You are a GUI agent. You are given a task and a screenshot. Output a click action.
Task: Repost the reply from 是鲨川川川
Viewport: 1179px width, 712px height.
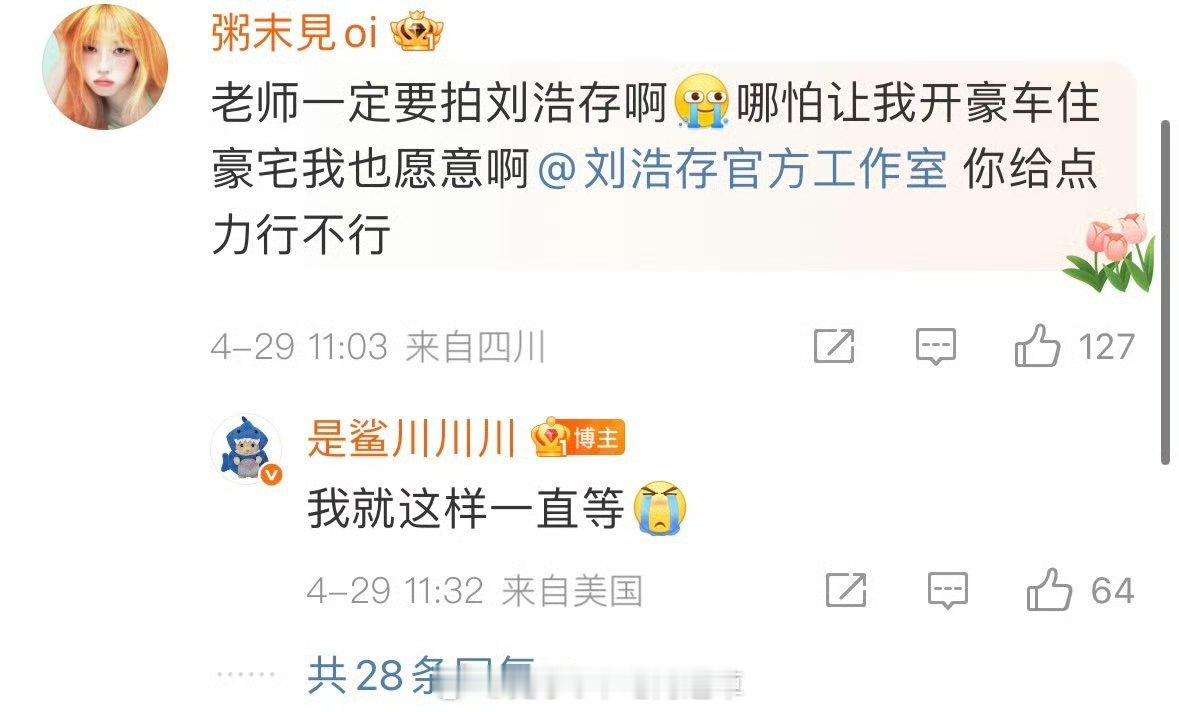[846, 590]
